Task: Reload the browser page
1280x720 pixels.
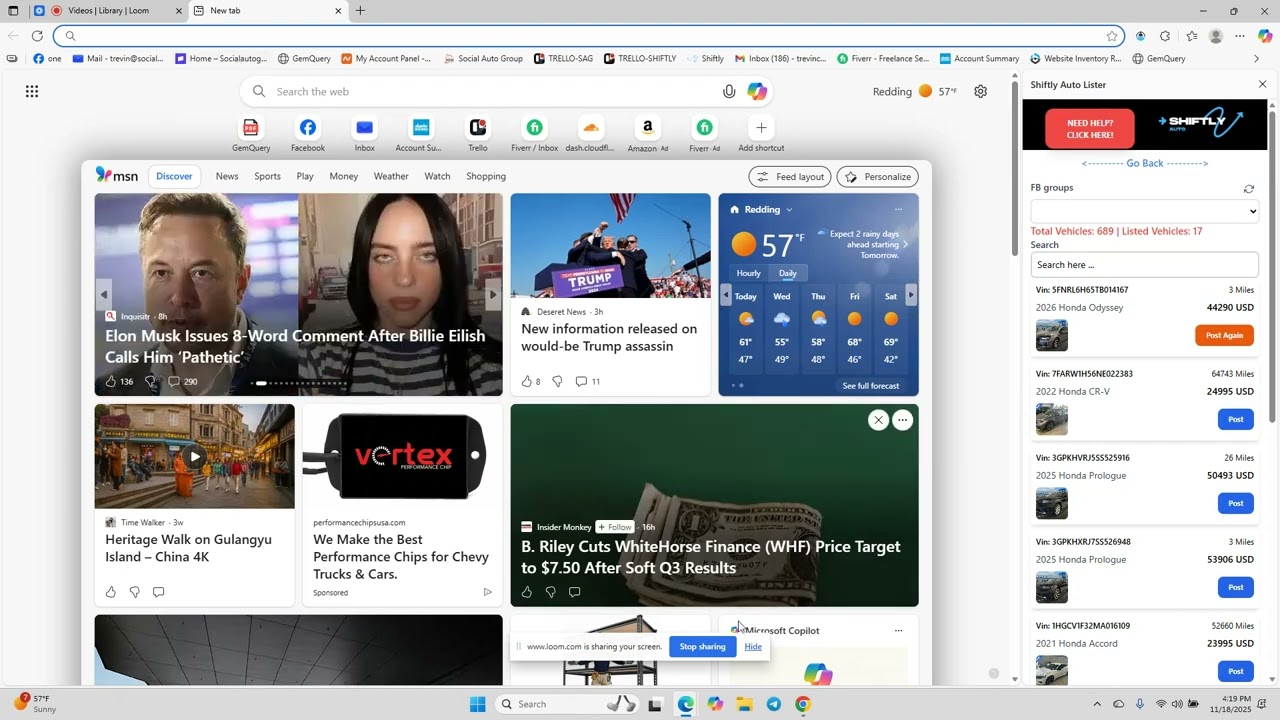Action: point(37,36)
